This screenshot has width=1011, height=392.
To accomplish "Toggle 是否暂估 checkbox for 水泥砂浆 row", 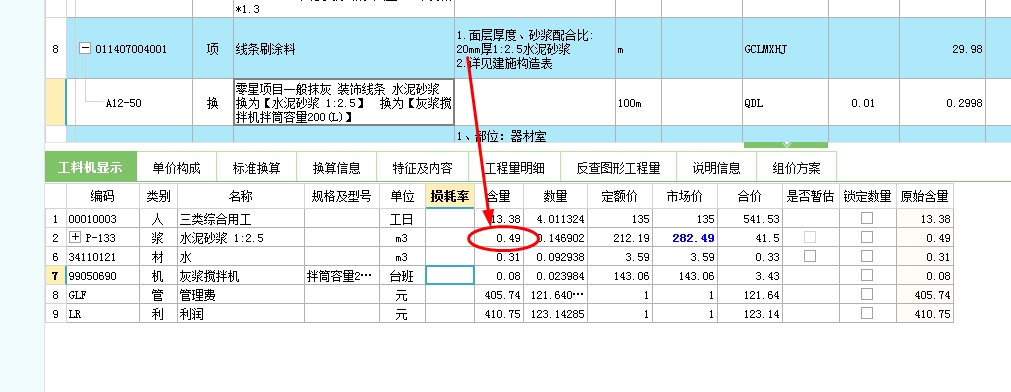I will pos(810,237).
